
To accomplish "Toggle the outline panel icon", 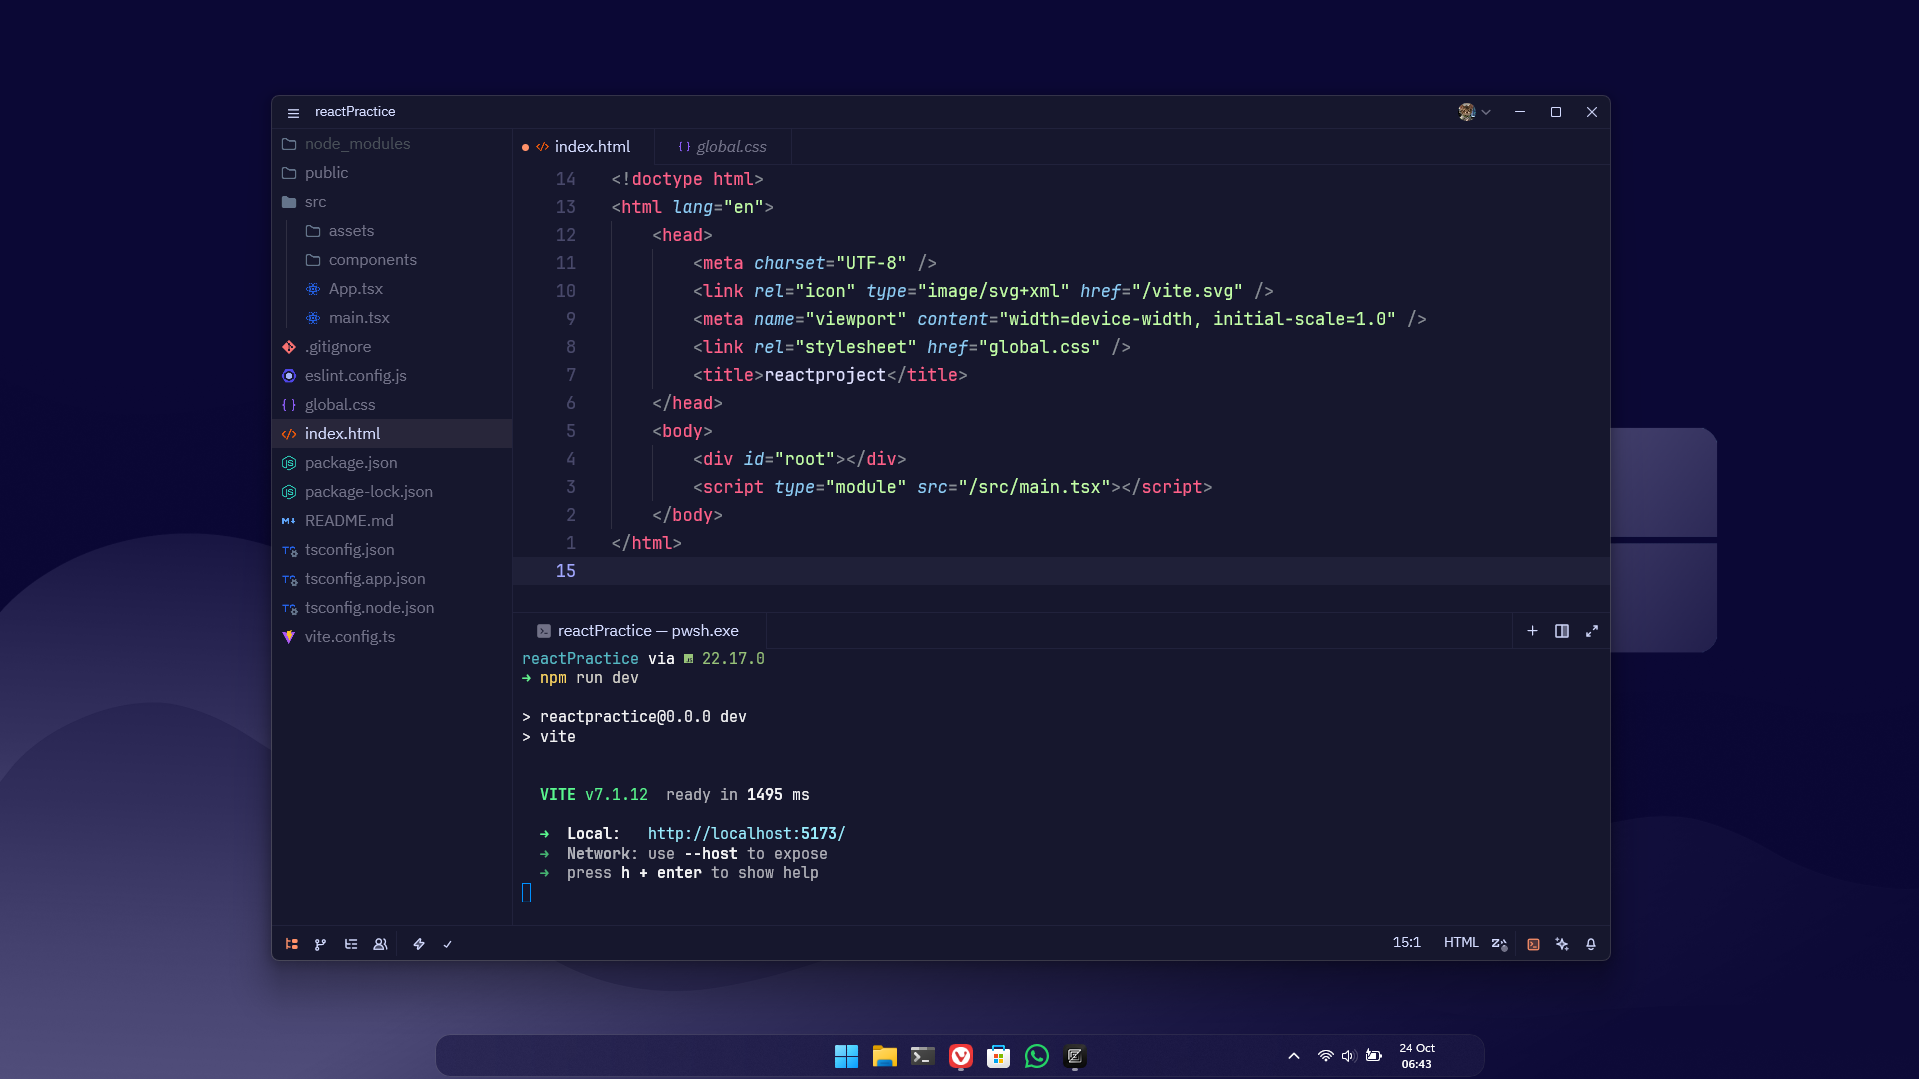I will [351, 944].
